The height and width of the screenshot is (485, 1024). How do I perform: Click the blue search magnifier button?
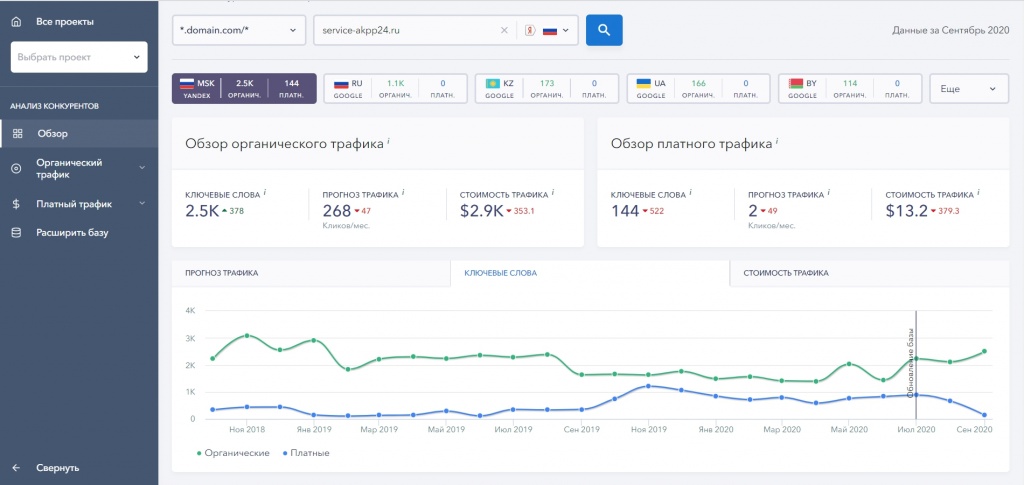[604, 30]
